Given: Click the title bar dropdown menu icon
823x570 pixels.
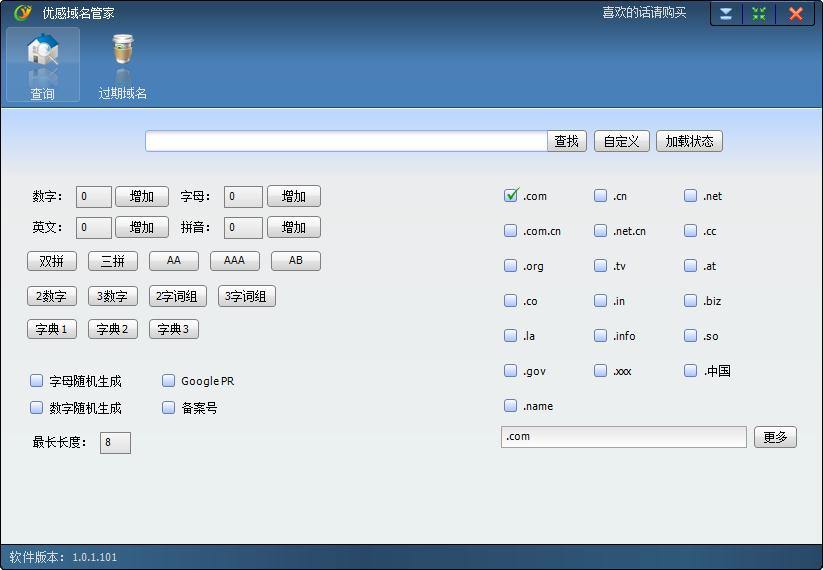Looking at the screenshot, I should (726, 14).
